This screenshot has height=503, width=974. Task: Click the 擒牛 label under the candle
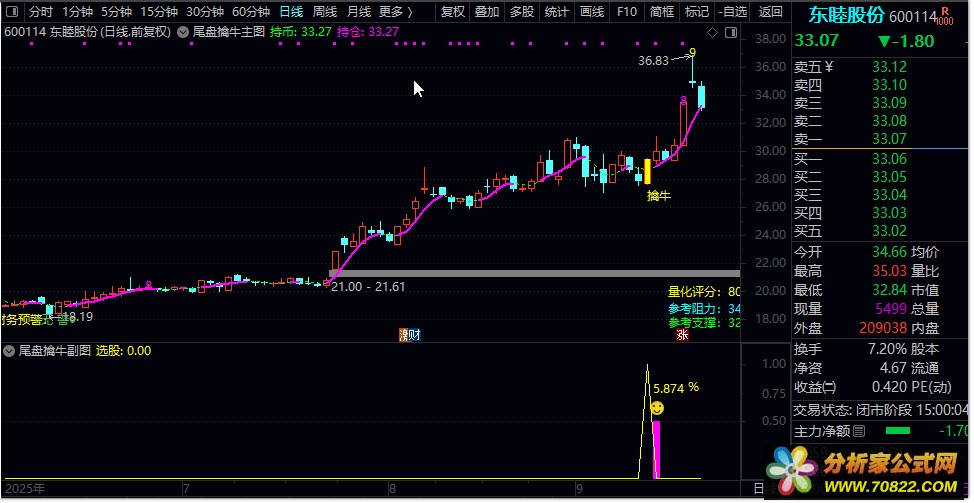click(x=659, y=196)
